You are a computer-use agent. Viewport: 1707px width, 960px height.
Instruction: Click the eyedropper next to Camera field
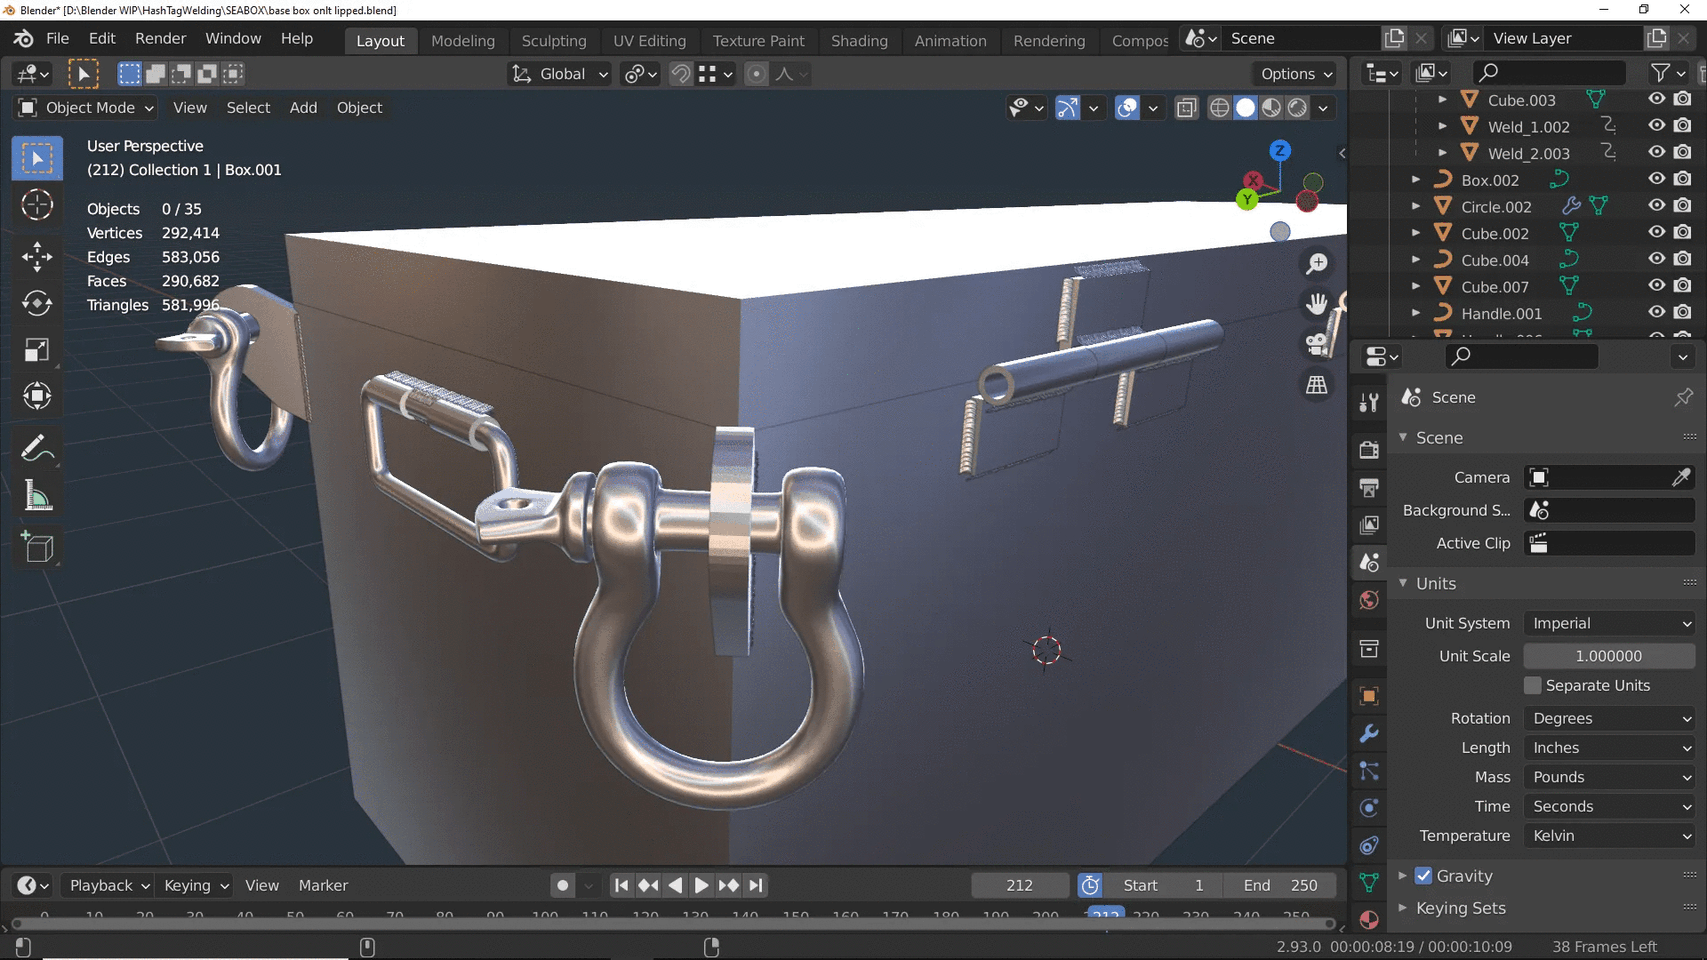tap(1681, 477)
